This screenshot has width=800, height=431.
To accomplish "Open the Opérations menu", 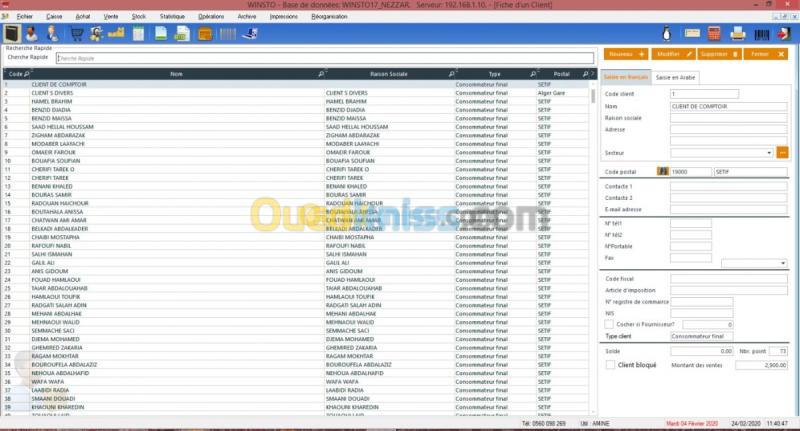I will click(211, 16).
